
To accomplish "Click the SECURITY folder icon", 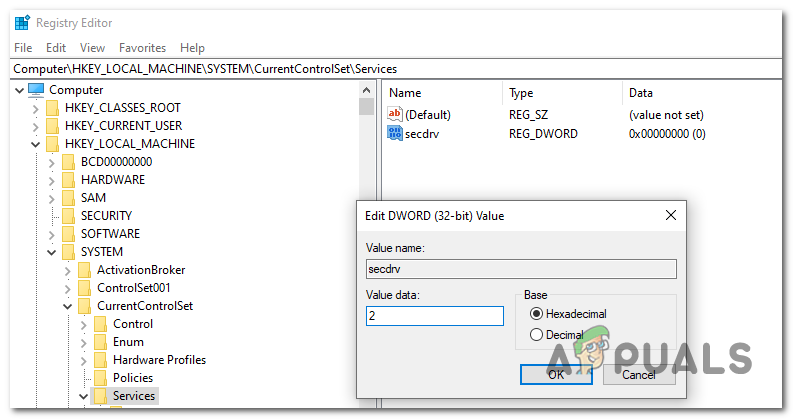I will 68,216.
